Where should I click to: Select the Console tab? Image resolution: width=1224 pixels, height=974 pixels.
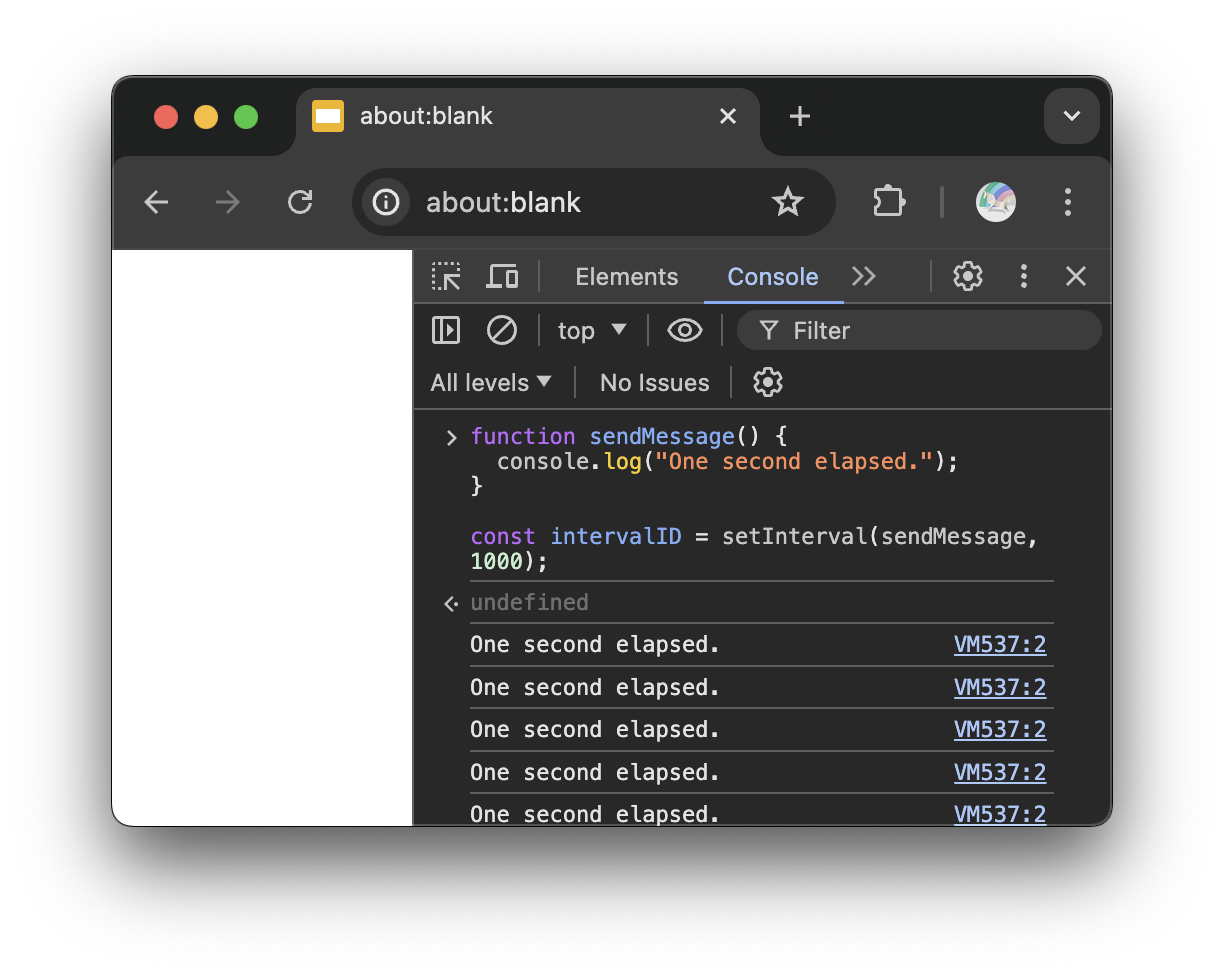[773, 277]
